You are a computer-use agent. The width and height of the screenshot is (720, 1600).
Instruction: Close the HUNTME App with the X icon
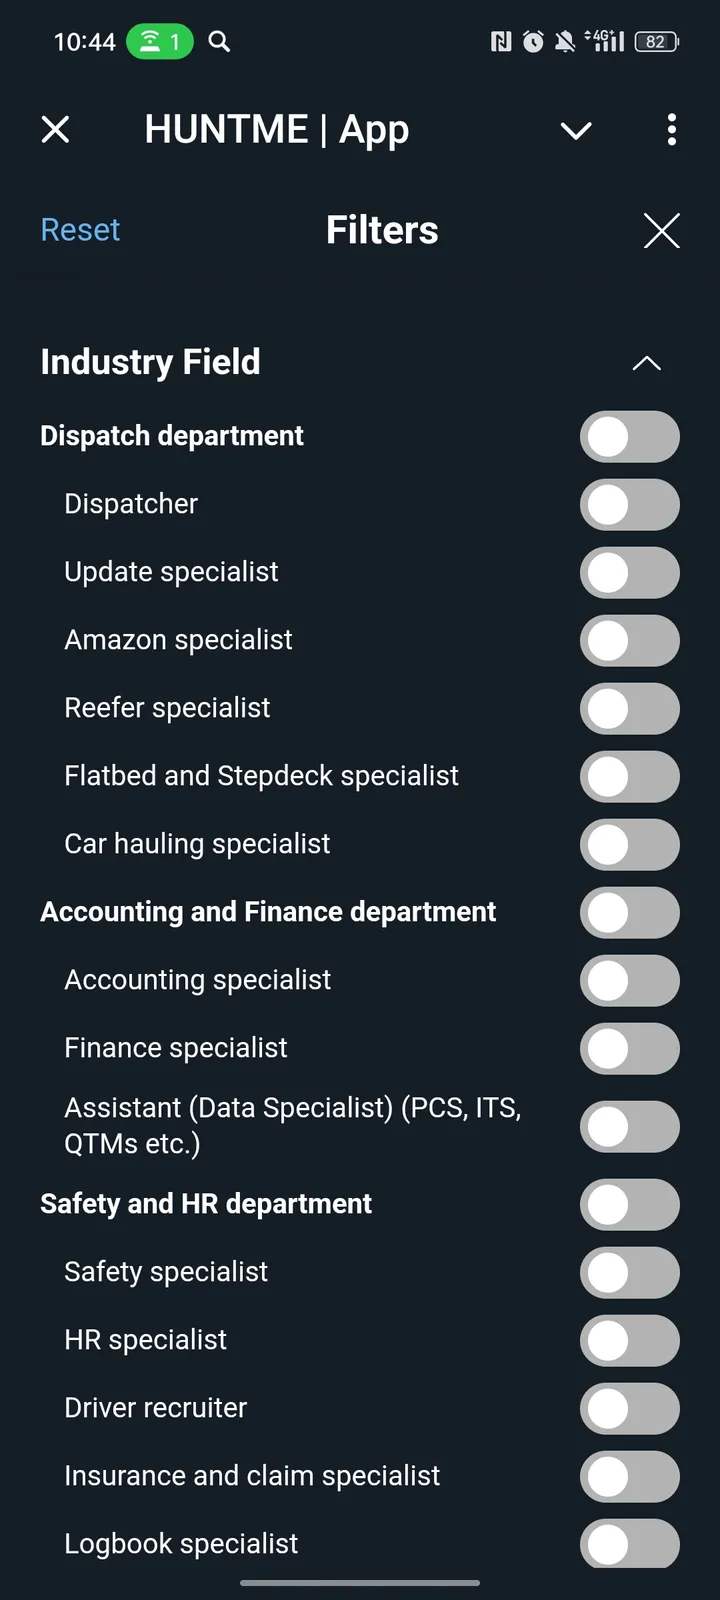click(56, 129)
